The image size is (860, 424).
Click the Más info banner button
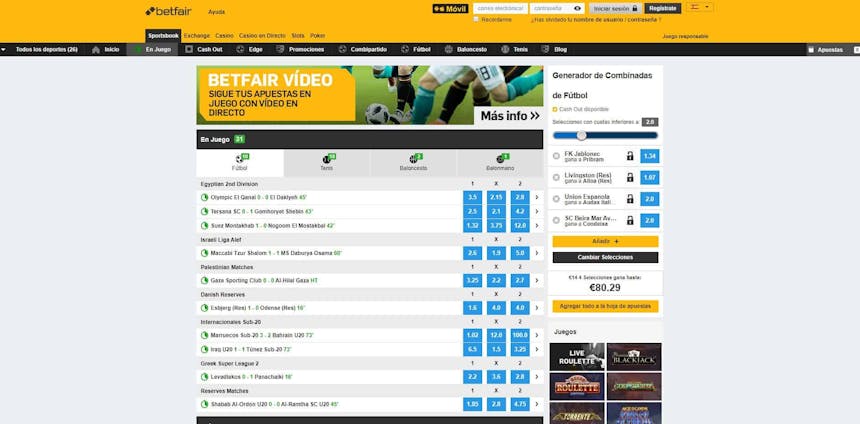point(508,116)
